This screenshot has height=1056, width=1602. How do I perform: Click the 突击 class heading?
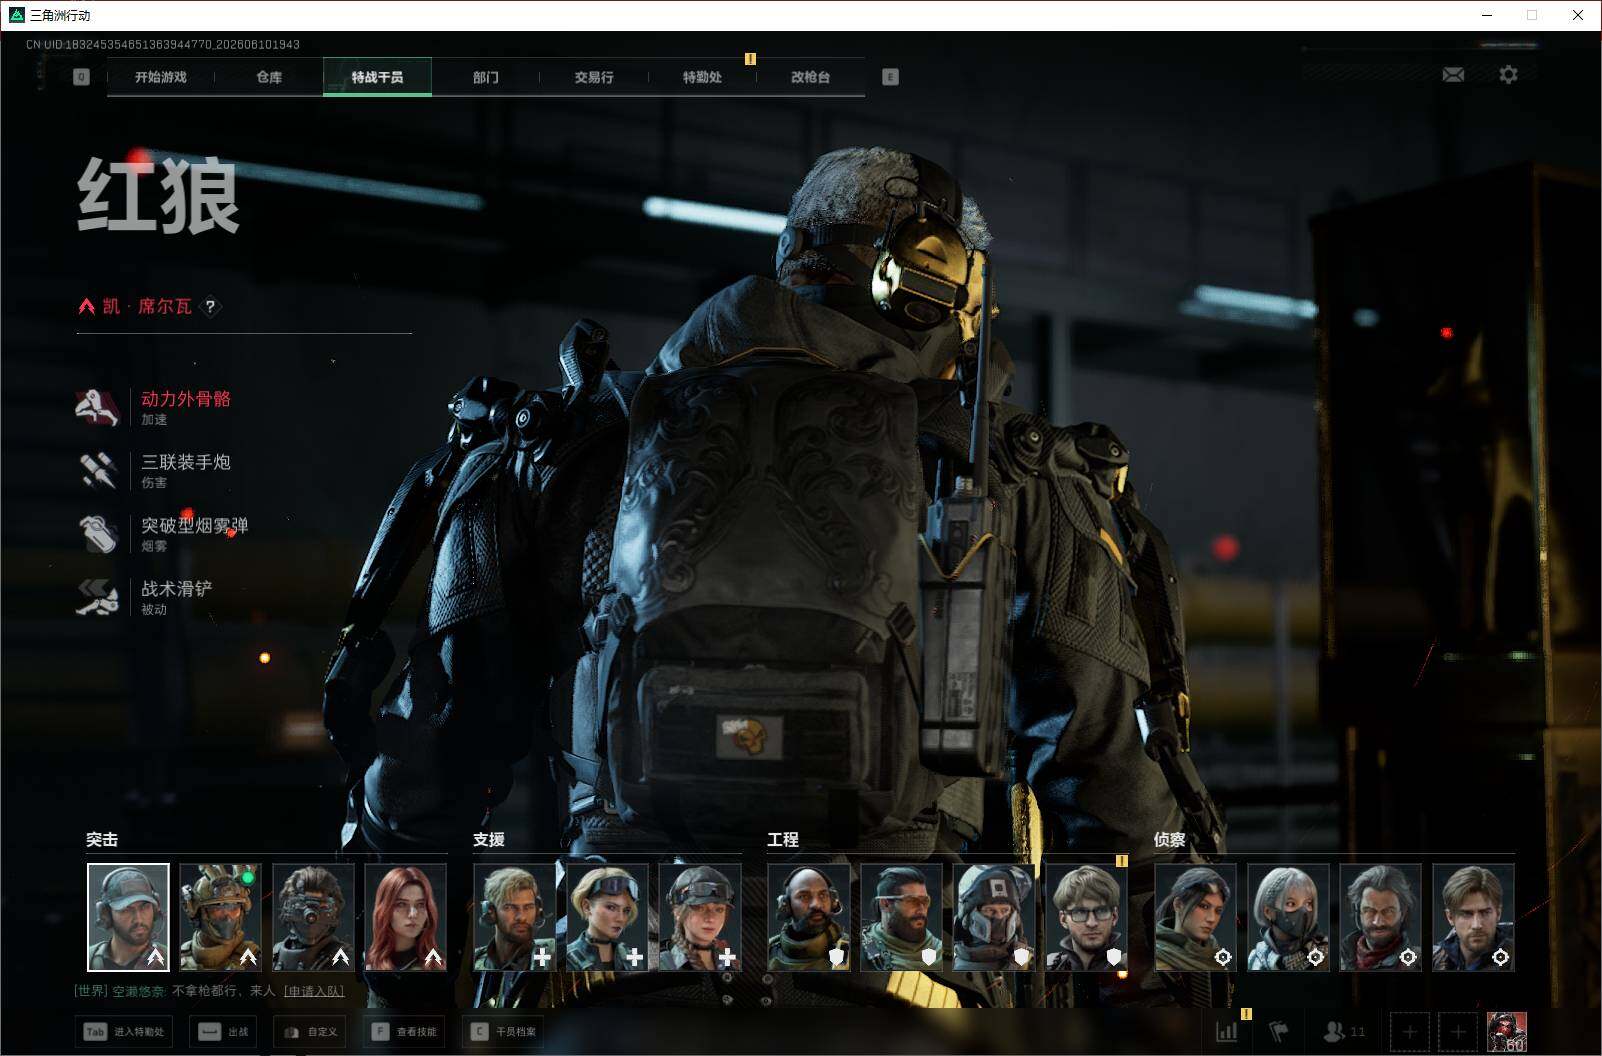pos(102,839)
